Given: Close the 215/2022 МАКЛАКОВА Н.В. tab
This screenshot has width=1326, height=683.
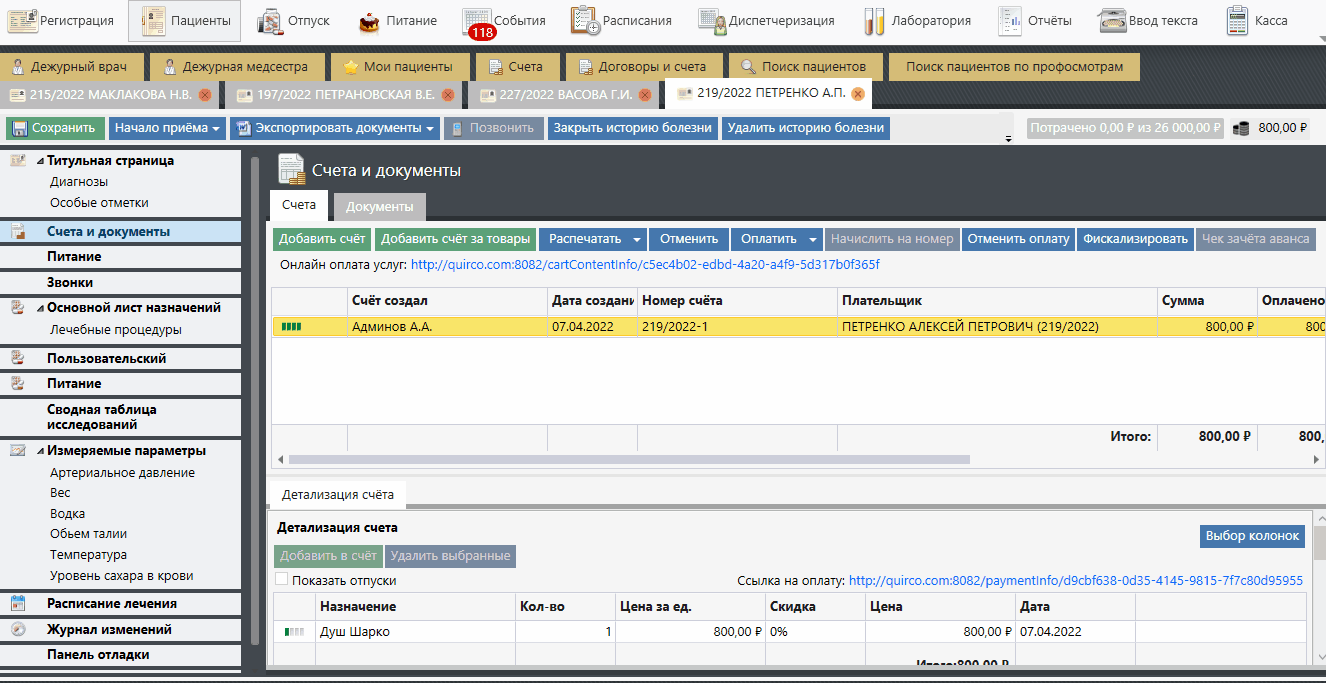Looking at the screenshot, I should (205, 95).
